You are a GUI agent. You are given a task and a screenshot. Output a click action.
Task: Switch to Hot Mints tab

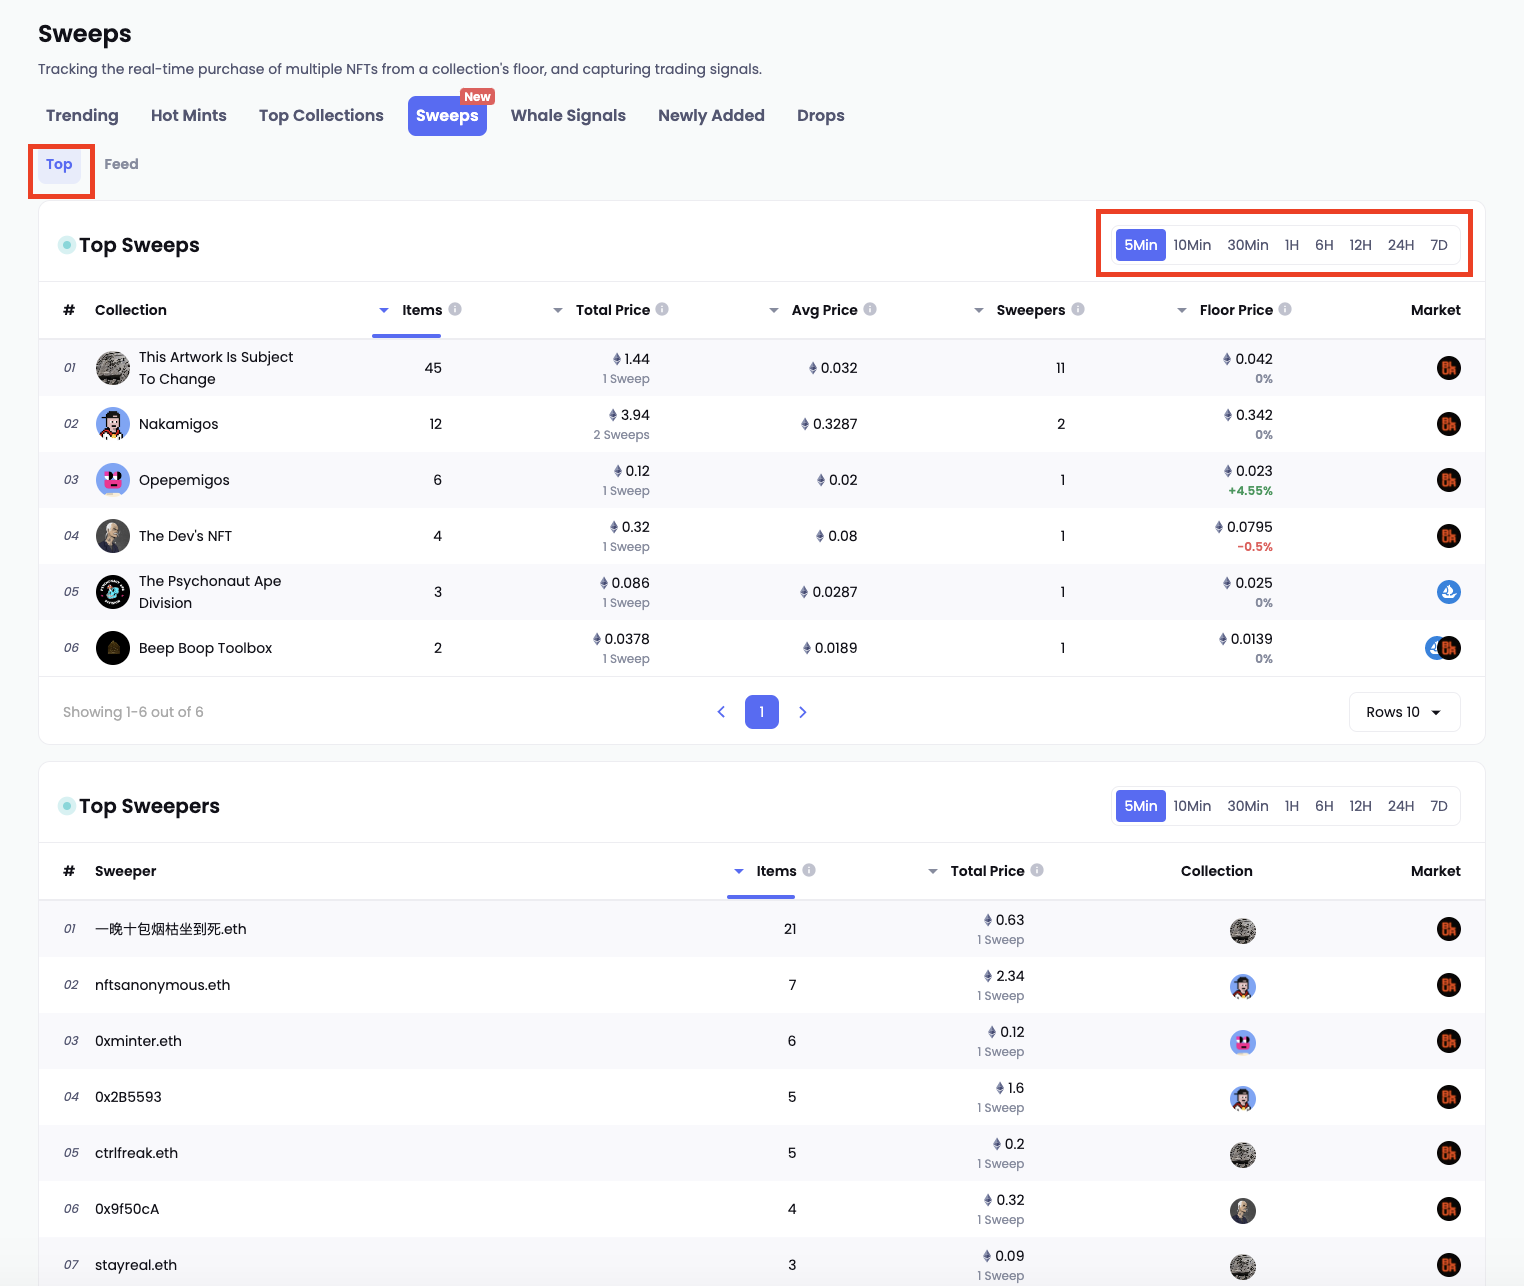[189, 116]
